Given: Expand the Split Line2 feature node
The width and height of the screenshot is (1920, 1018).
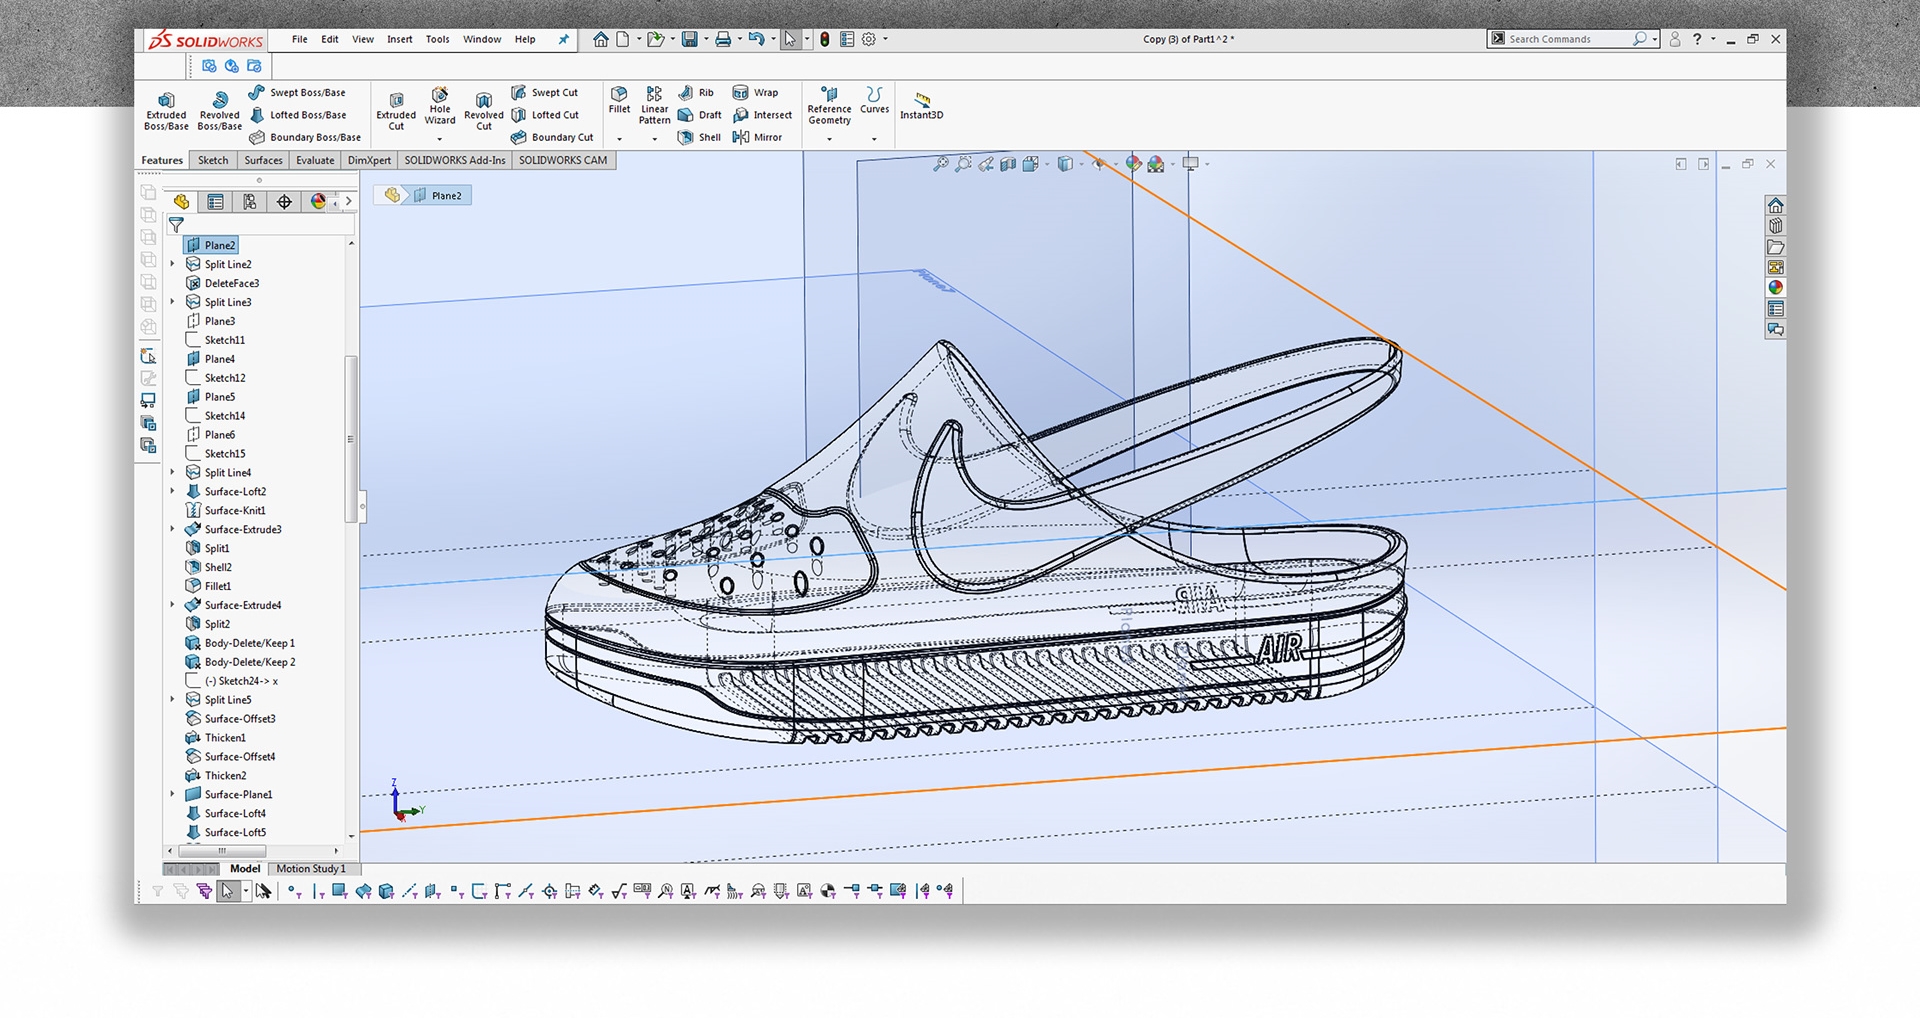Looking at the screenshot, I should tap(173, 264).
